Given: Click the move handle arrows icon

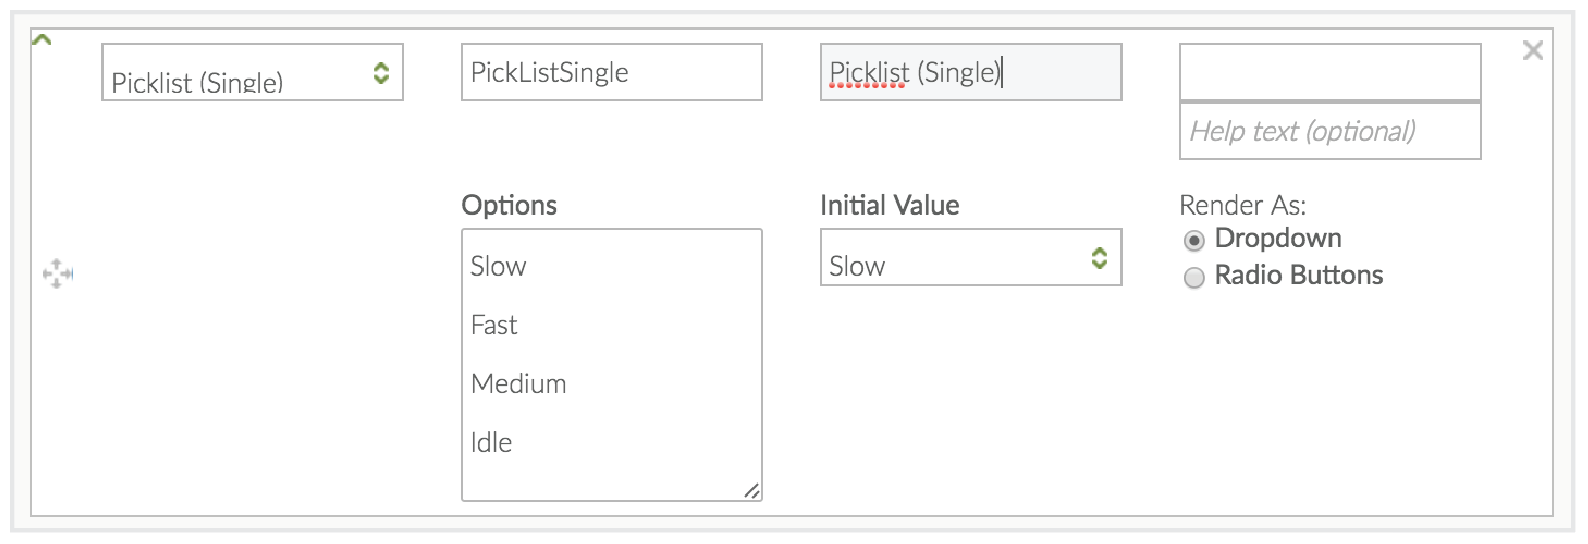Looking at the screenshot, I should (x=58, y=273).
